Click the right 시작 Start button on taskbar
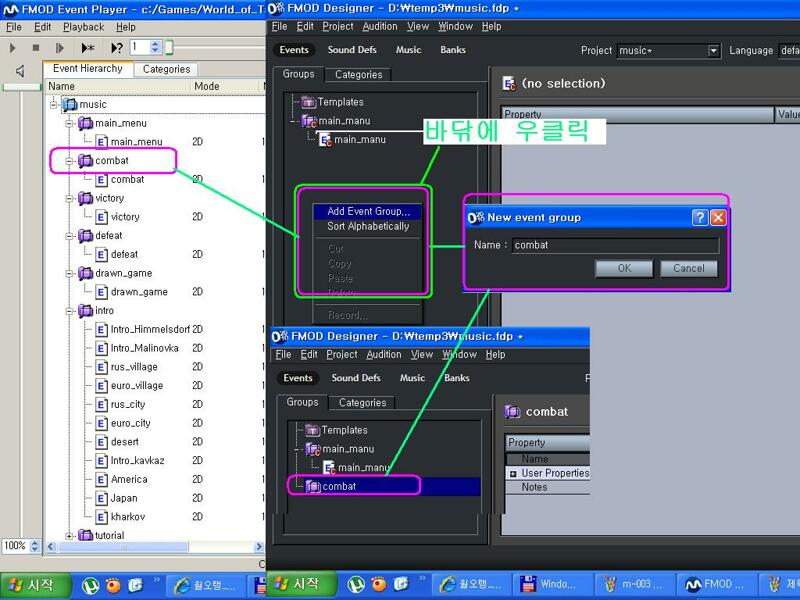Viewport: 800px width, 600px height. pyautogui.click(x=302, y=584)
